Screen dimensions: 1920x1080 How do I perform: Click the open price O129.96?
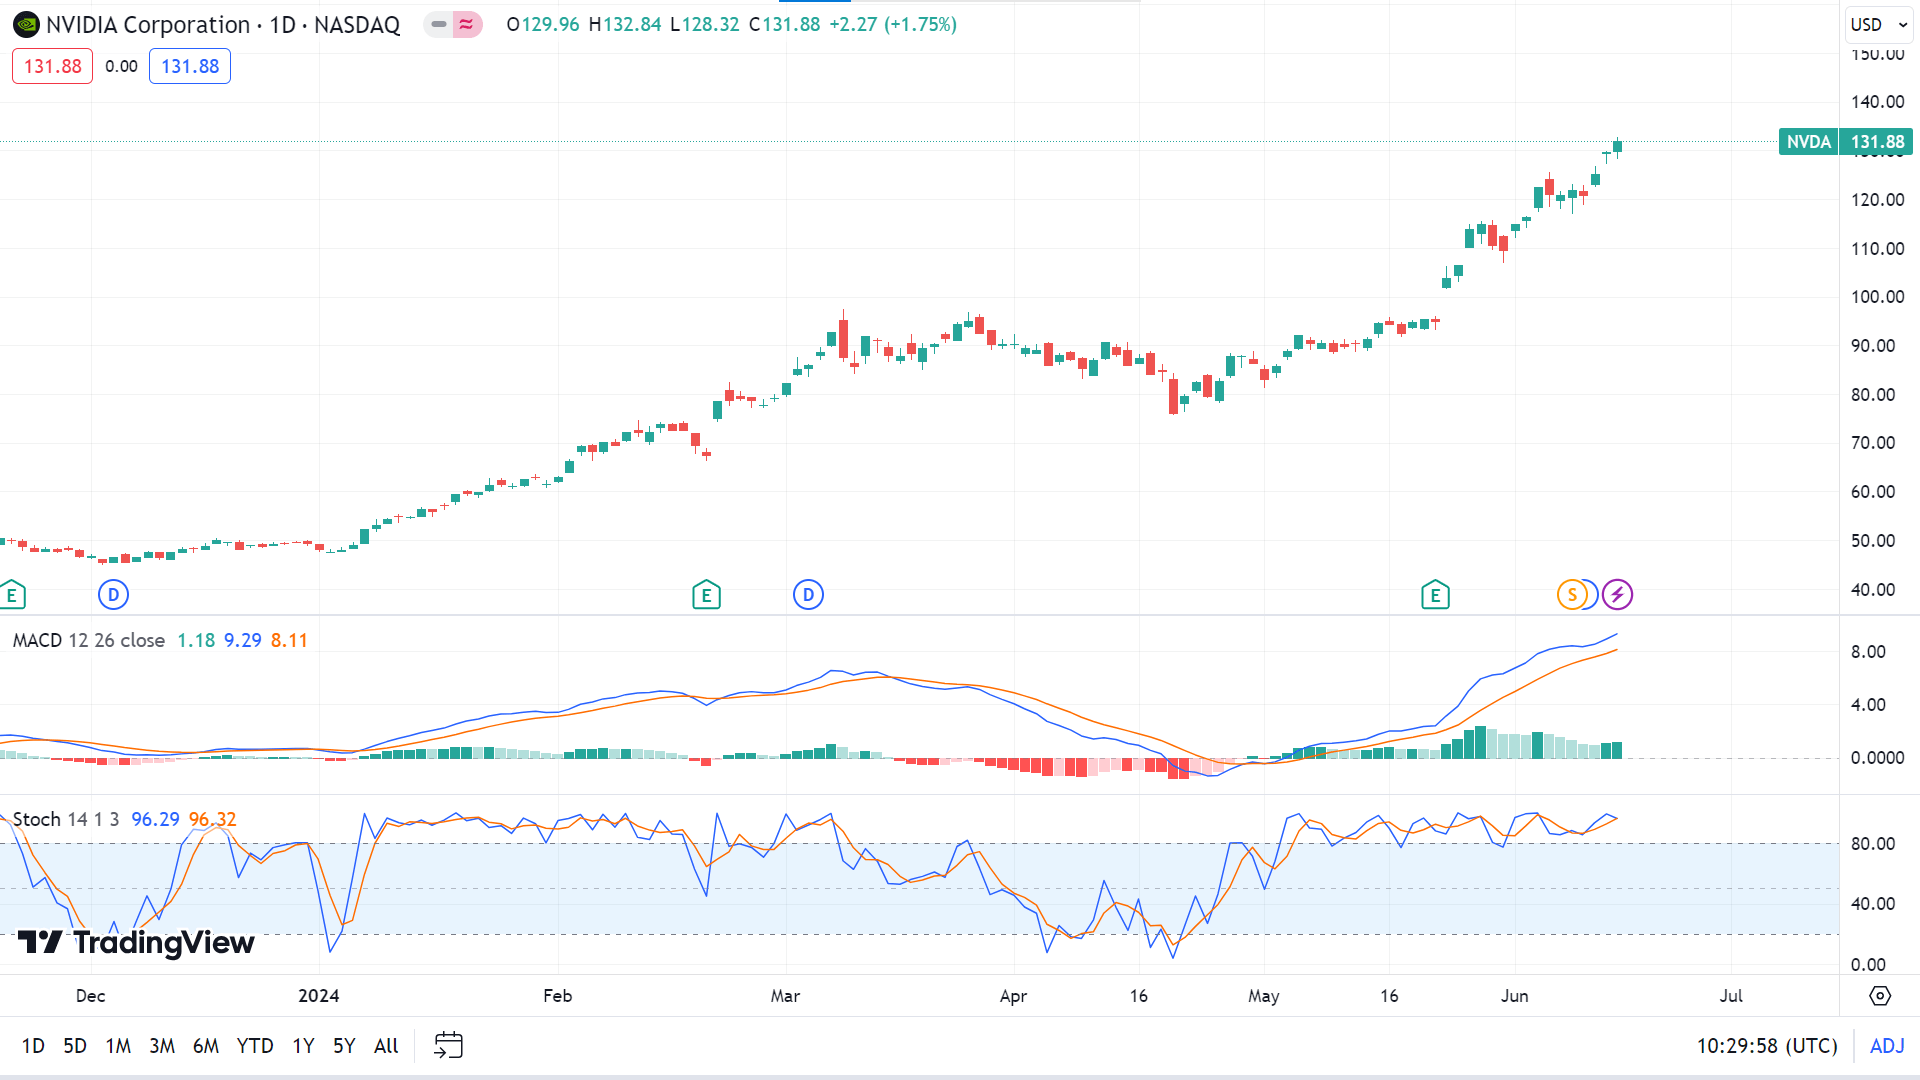click(x=543, y=24)
